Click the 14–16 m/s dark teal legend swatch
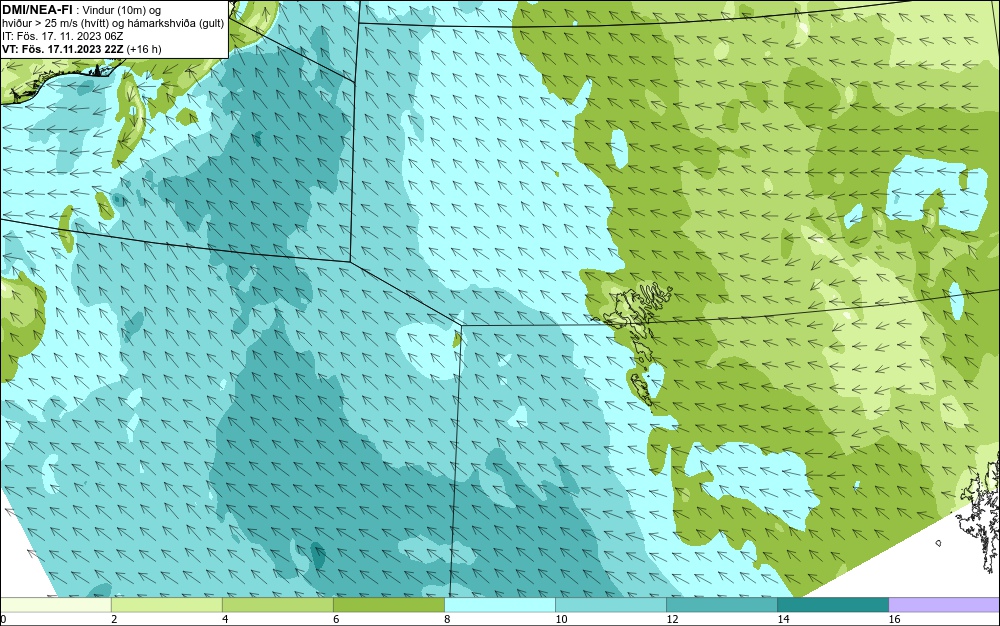This screenshot has height=626, width=1000. 832,604
